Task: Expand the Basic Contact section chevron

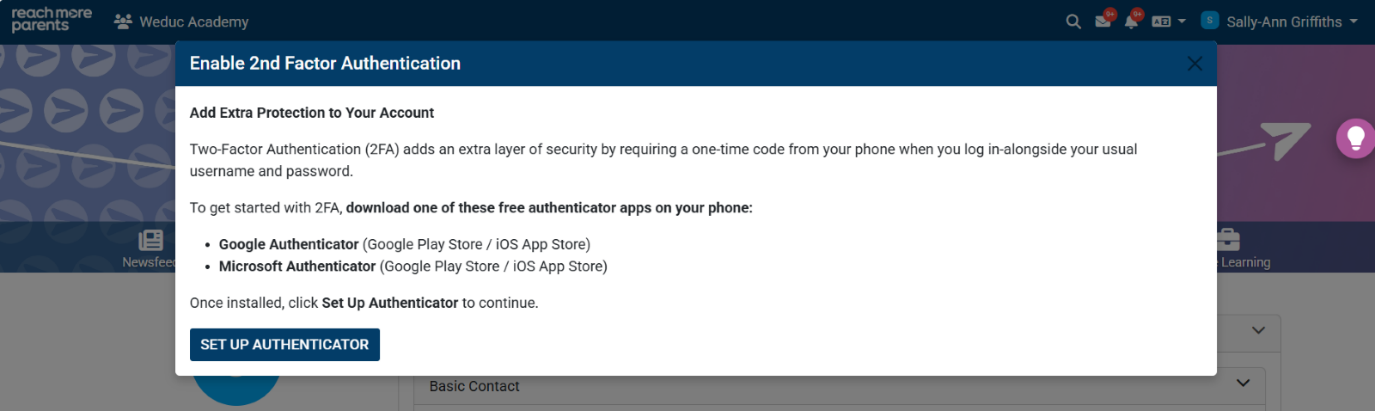Action: 1243,383
